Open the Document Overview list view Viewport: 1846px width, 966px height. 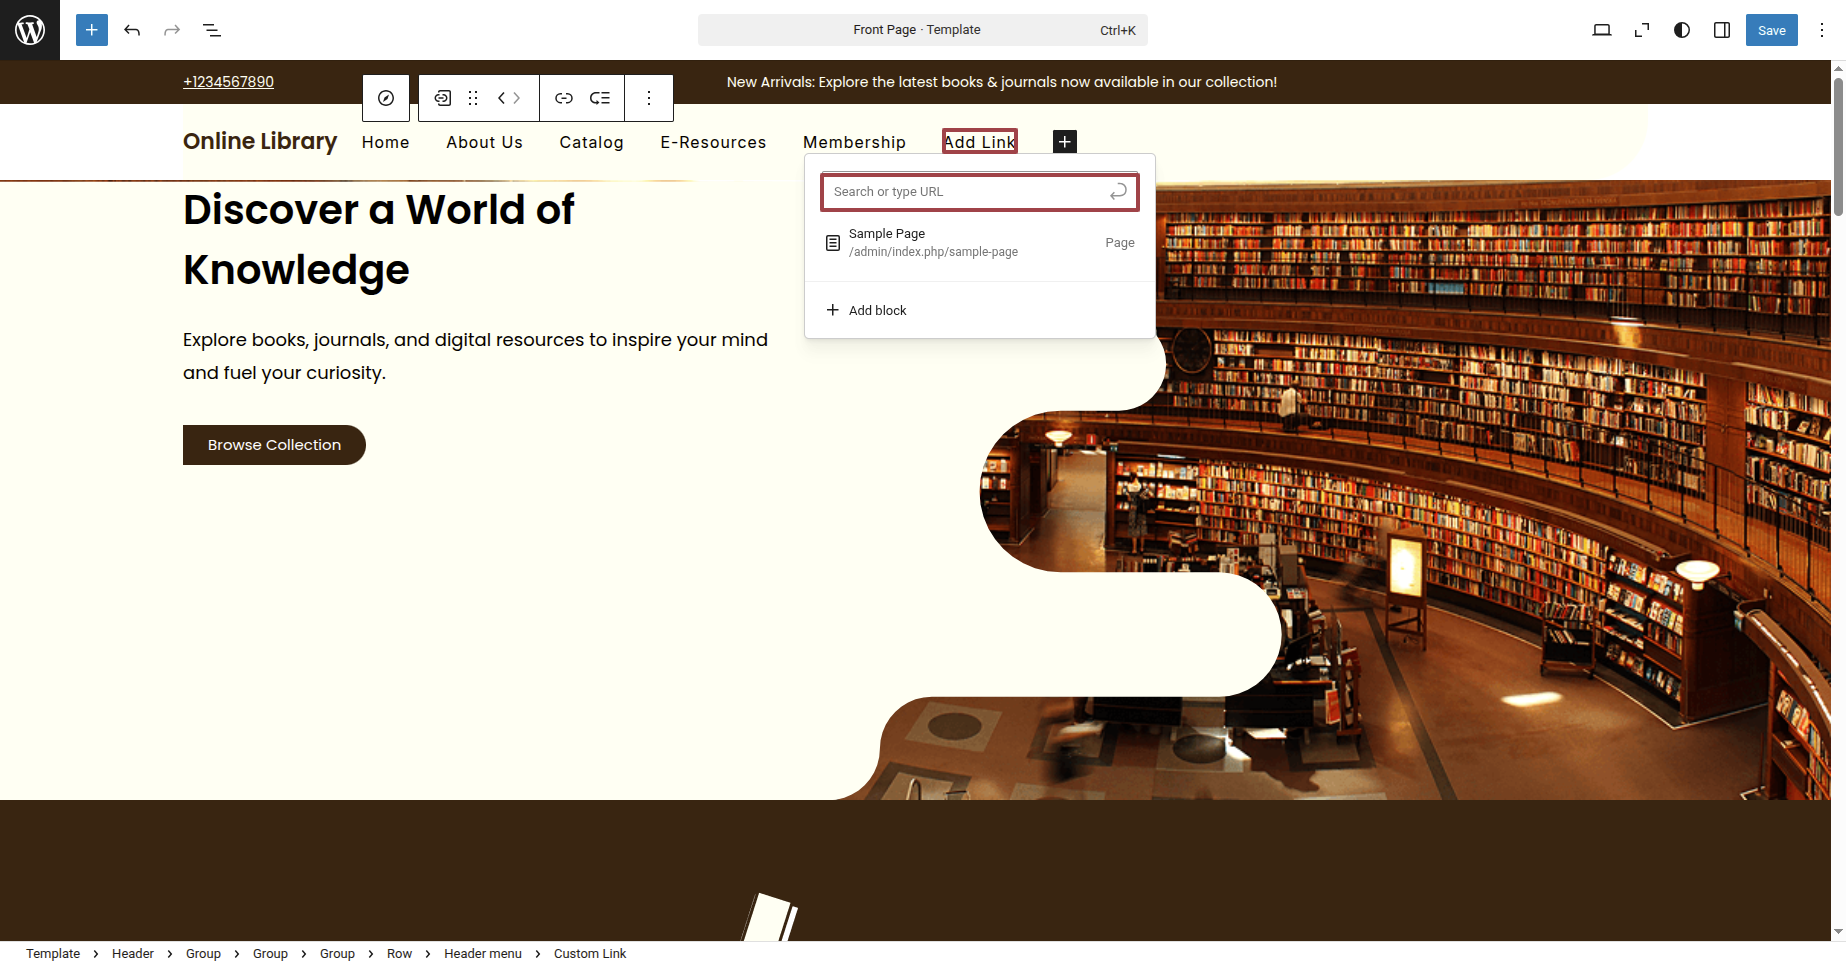212,30
